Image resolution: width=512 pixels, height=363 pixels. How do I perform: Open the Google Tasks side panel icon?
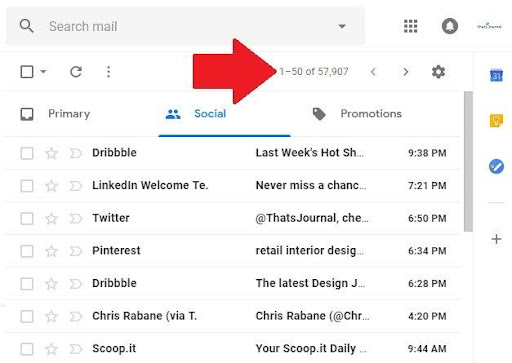[x=496, y=166]
